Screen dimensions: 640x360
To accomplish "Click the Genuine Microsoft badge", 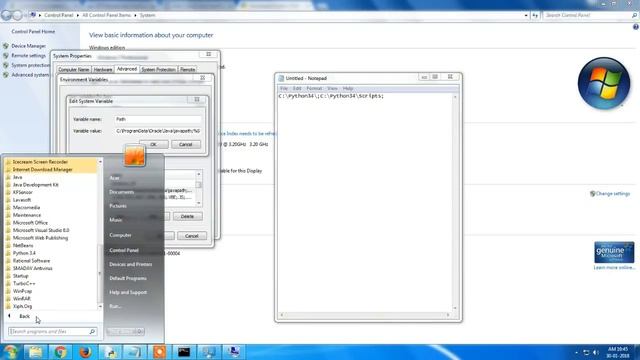I will pyautogui.click(x=614, y=252).
